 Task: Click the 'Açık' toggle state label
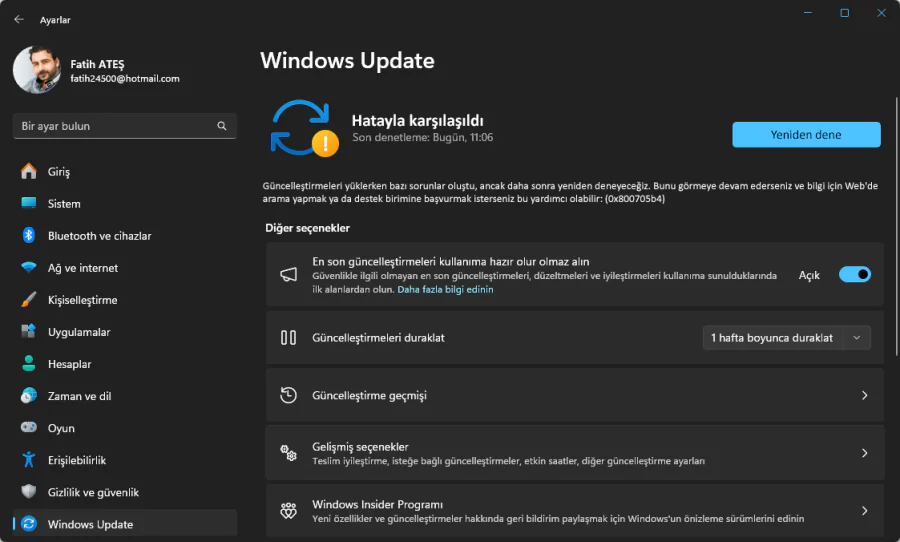coord(809,275)
